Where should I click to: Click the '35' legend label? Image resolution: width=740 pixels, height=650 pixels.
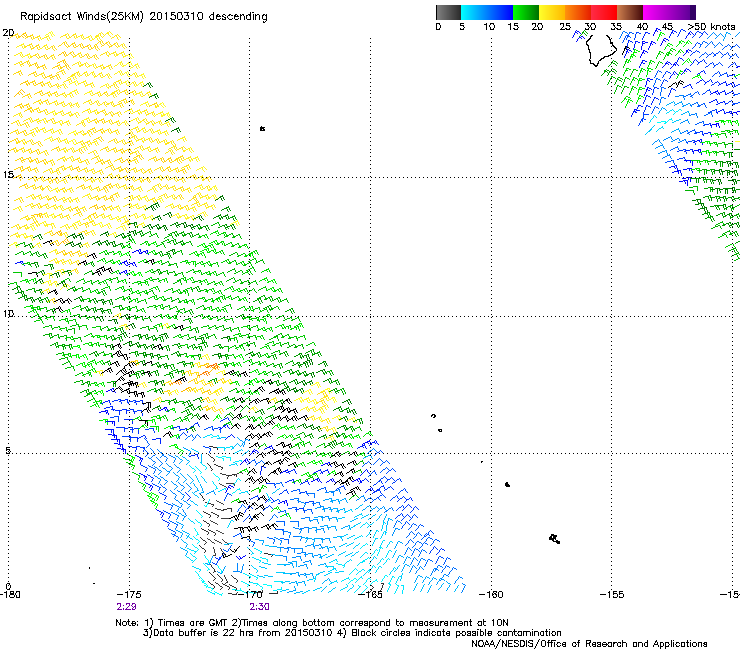click(x=616, y=27)
